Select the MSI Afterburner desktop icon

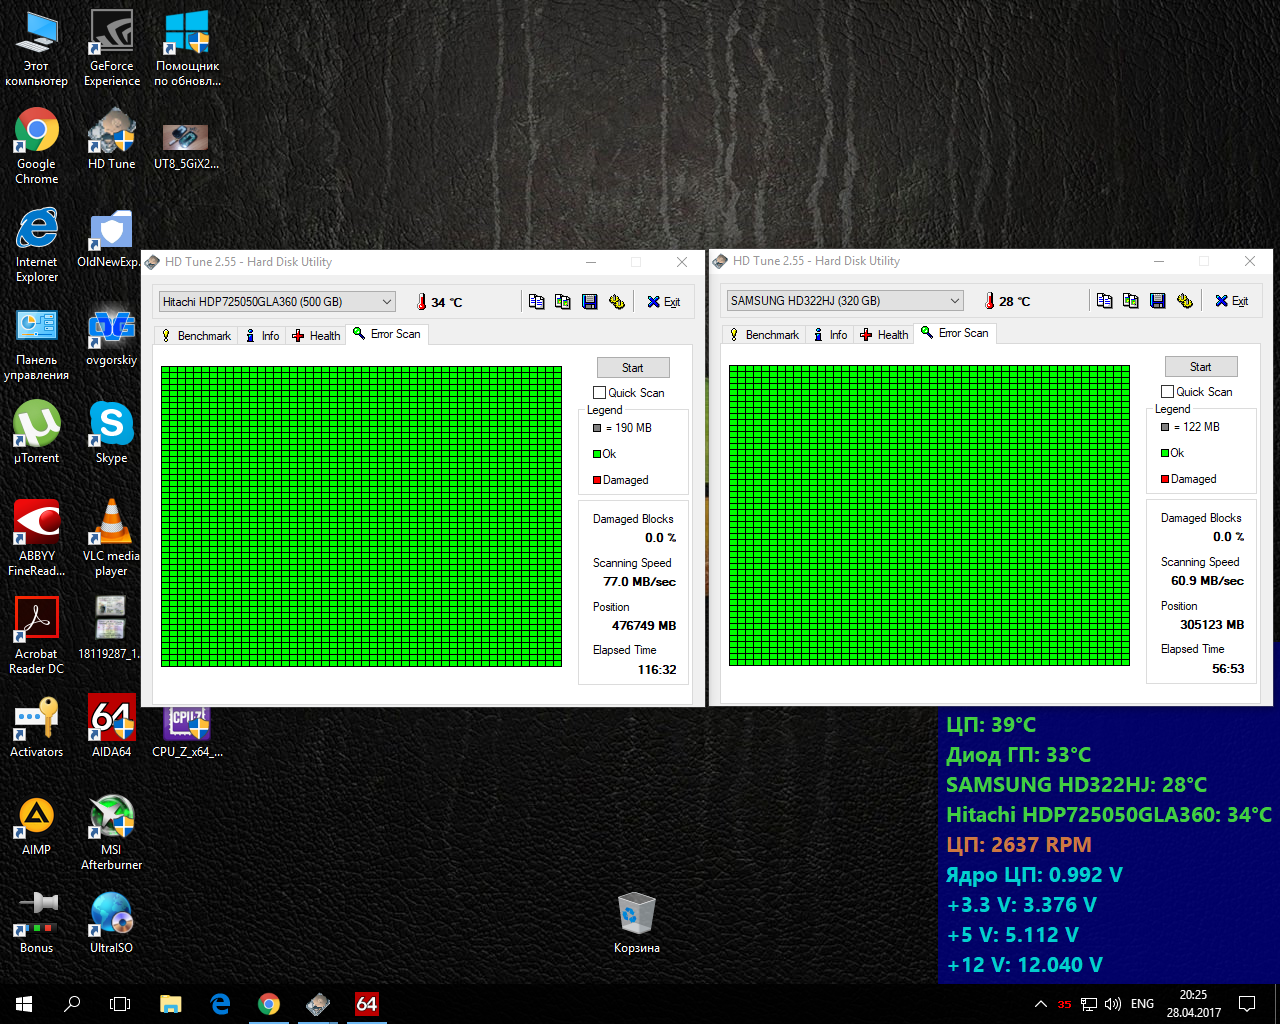click(x=111, y=833)
